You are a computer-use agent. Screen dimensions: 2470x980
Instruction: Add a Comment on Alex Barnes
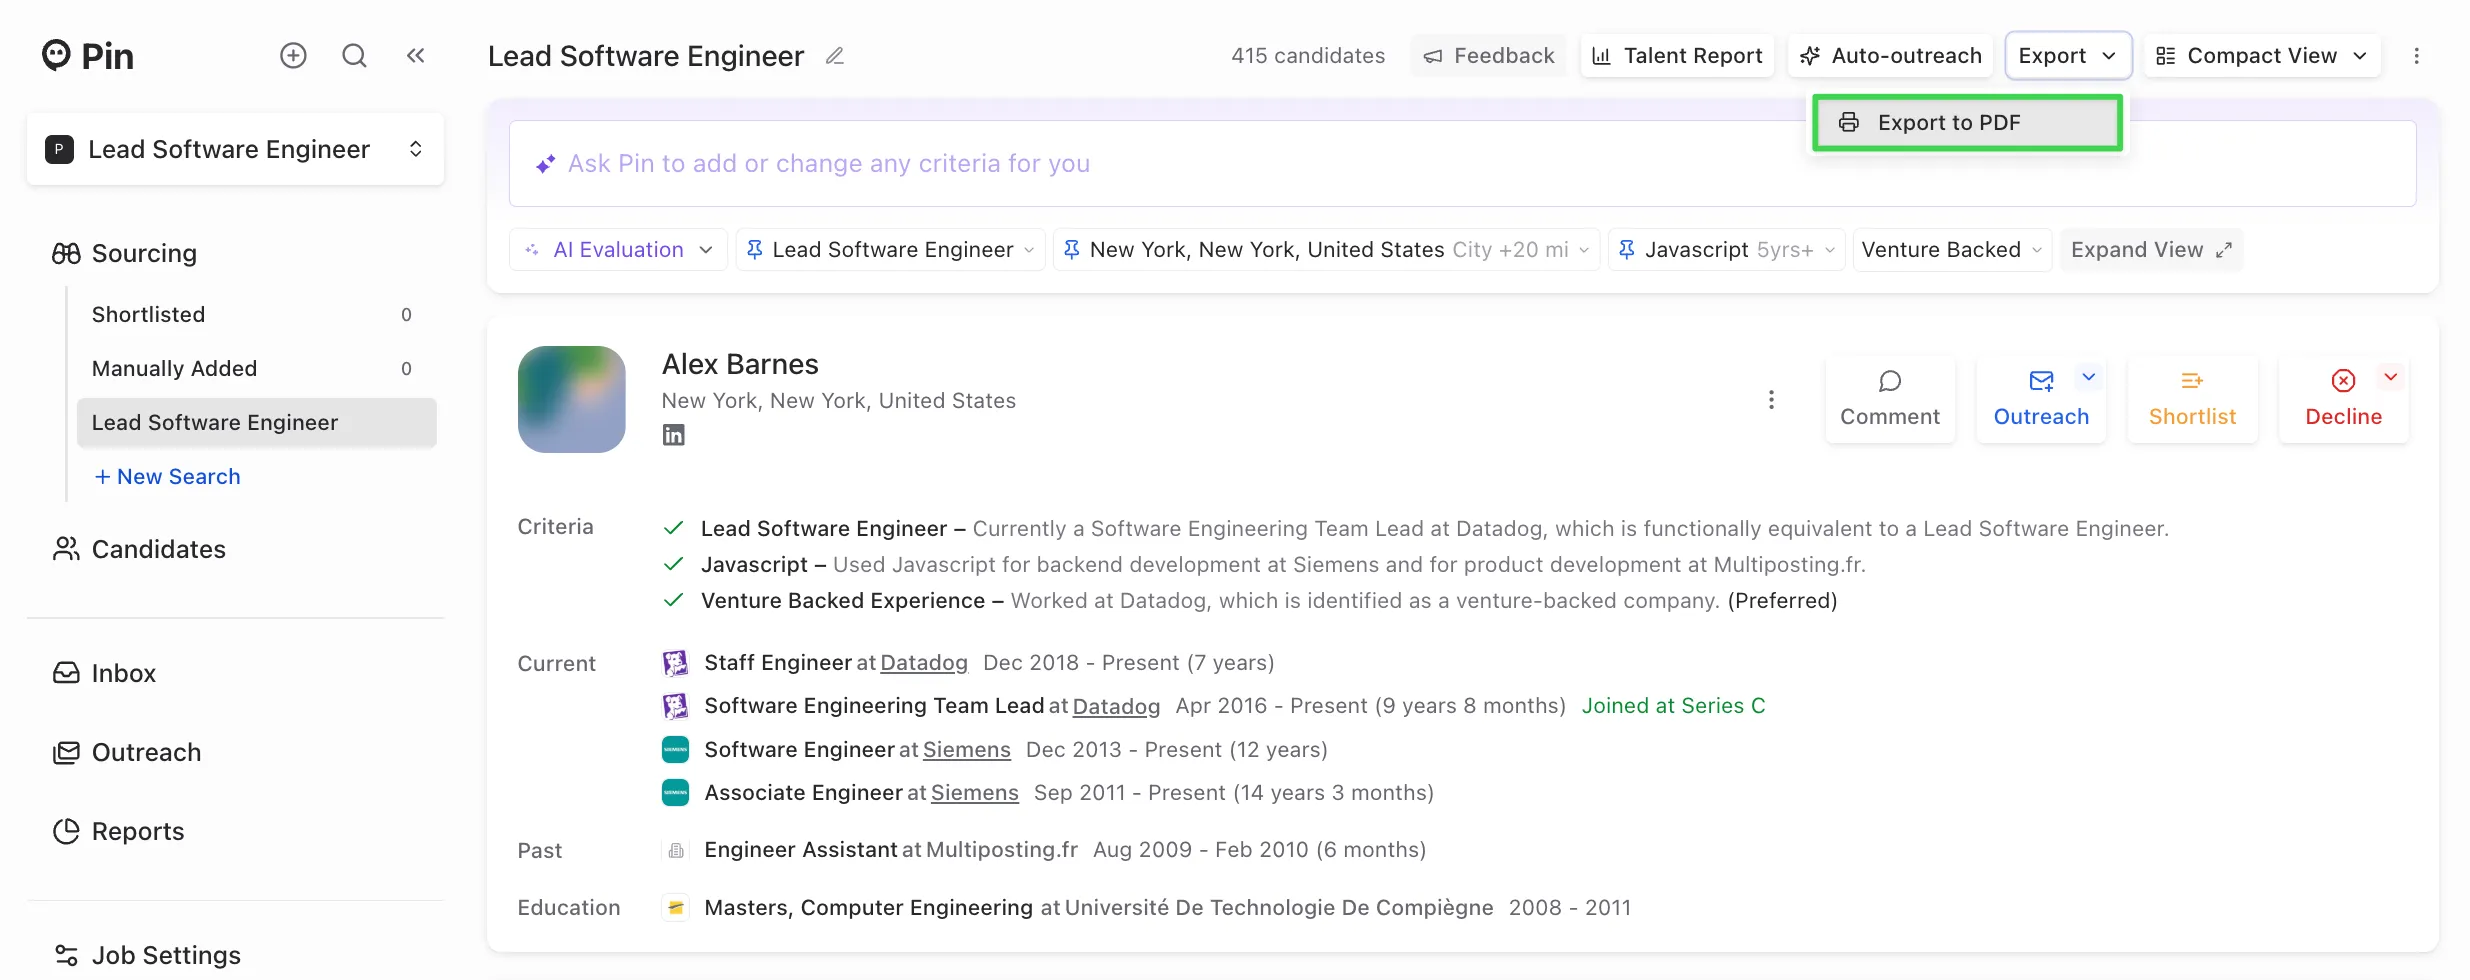(x=1890, y=399)
